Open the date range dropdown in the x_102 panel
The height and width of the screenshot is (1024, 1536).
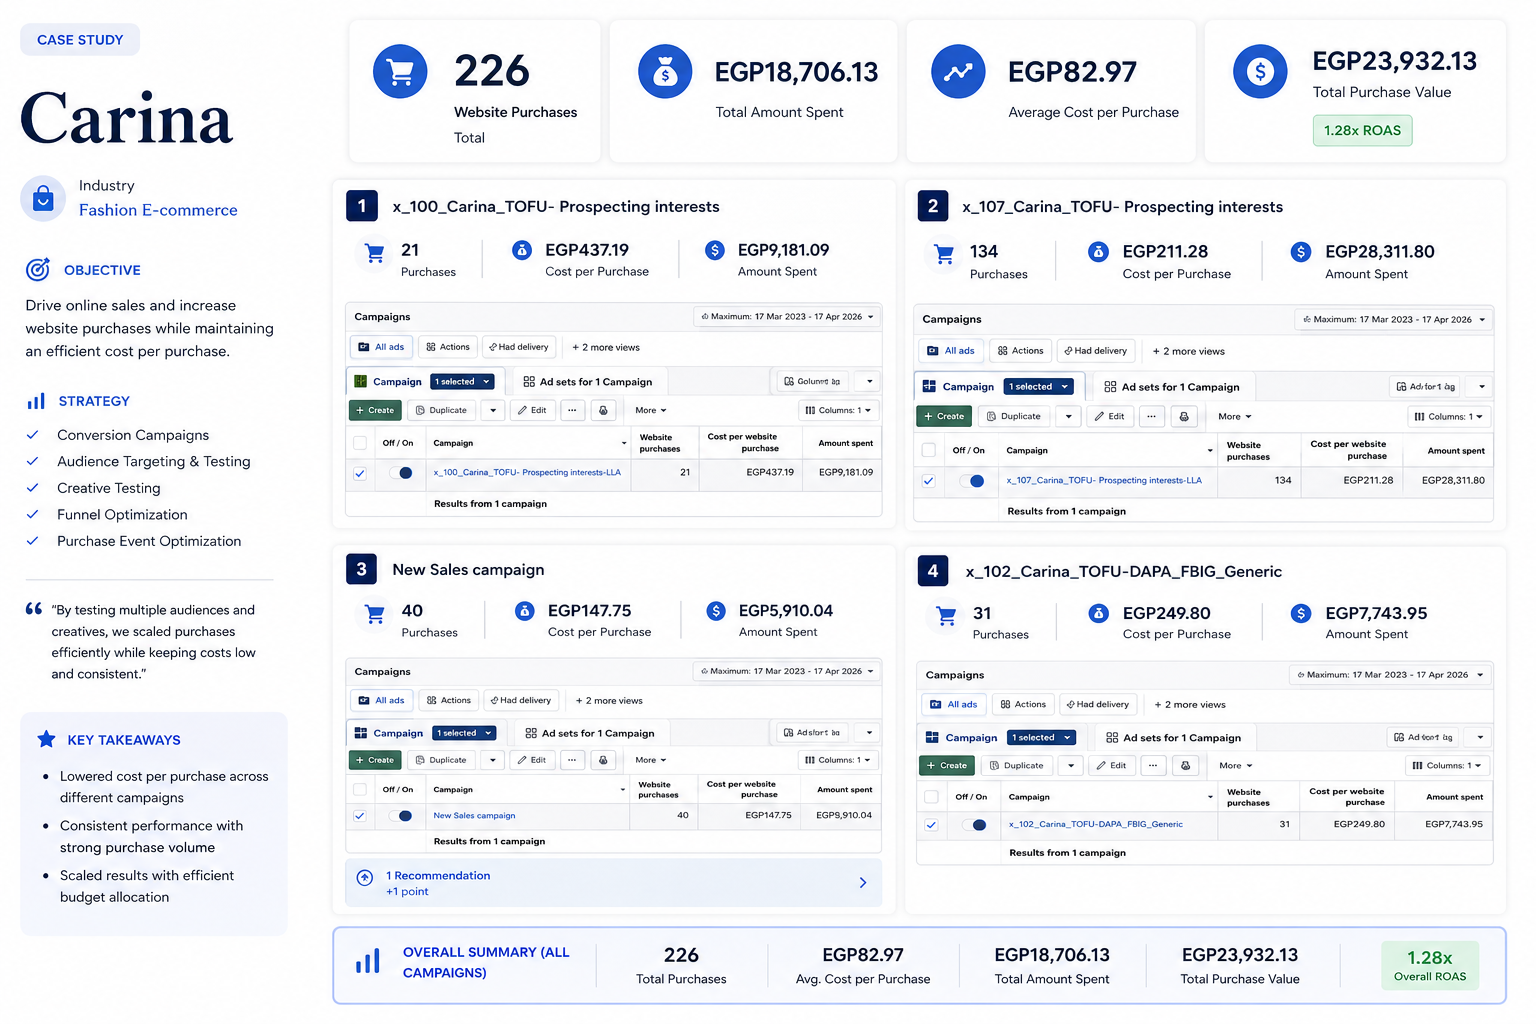1390,675
